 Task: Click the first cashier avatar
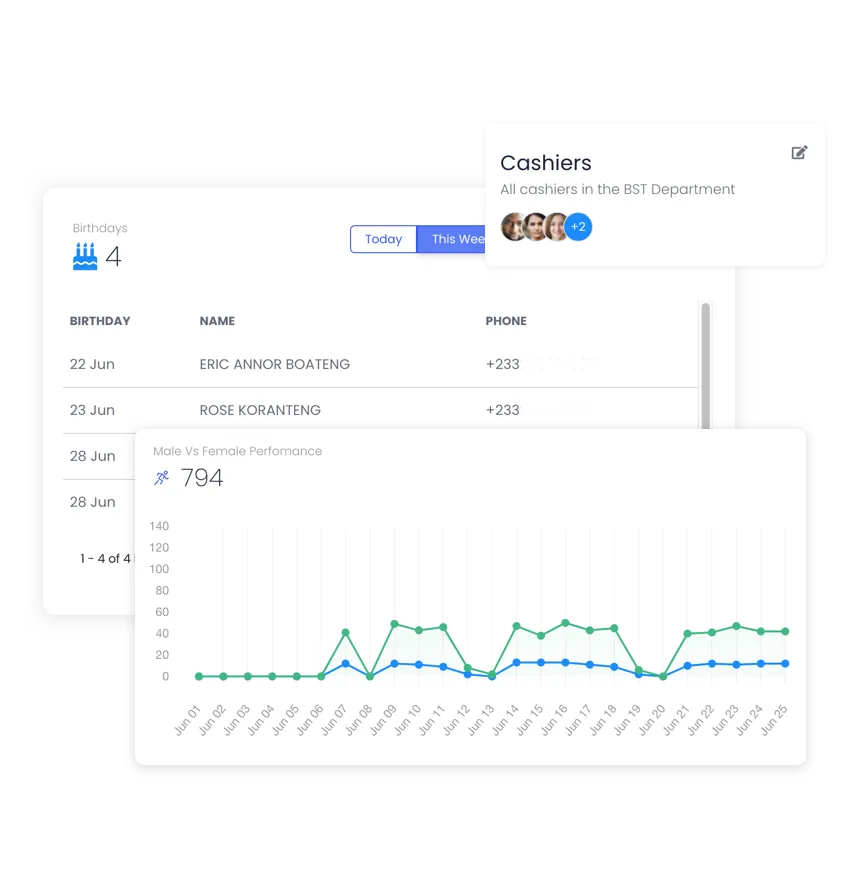pos(514,227)
